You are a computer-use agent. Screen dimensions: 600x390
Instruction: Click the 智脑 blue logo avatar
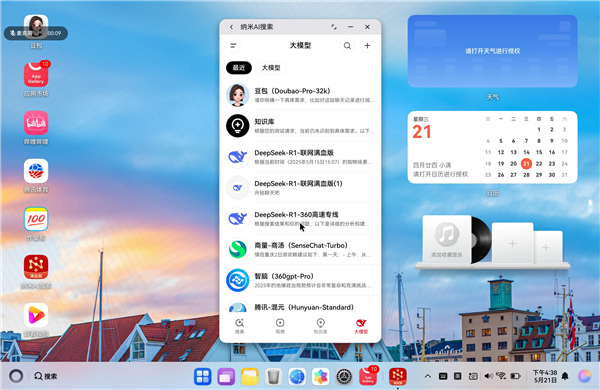pos(238,280)
